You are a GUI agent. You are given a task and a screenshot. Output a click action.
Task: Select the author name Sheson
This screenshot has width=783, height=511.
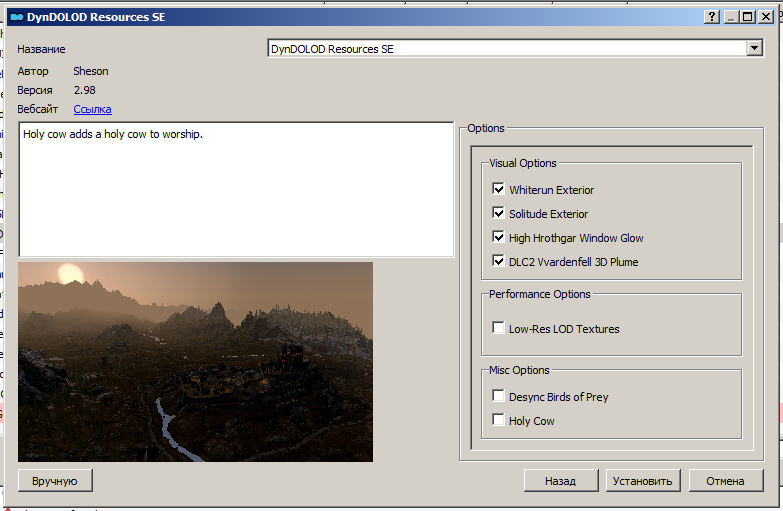(x=91, y=71)
